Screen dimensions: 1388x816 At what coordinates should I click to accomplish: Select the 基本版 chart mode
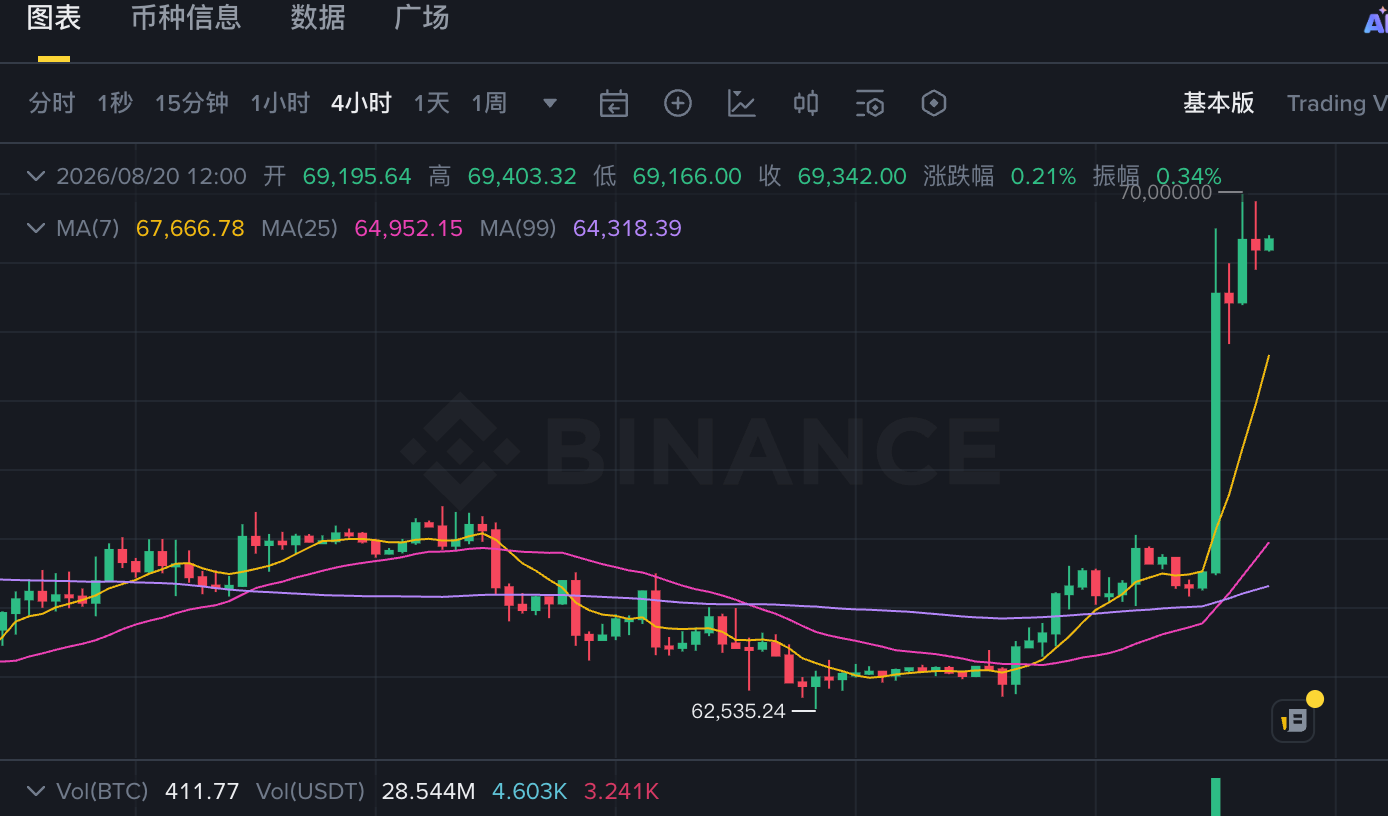(1219, 103)
